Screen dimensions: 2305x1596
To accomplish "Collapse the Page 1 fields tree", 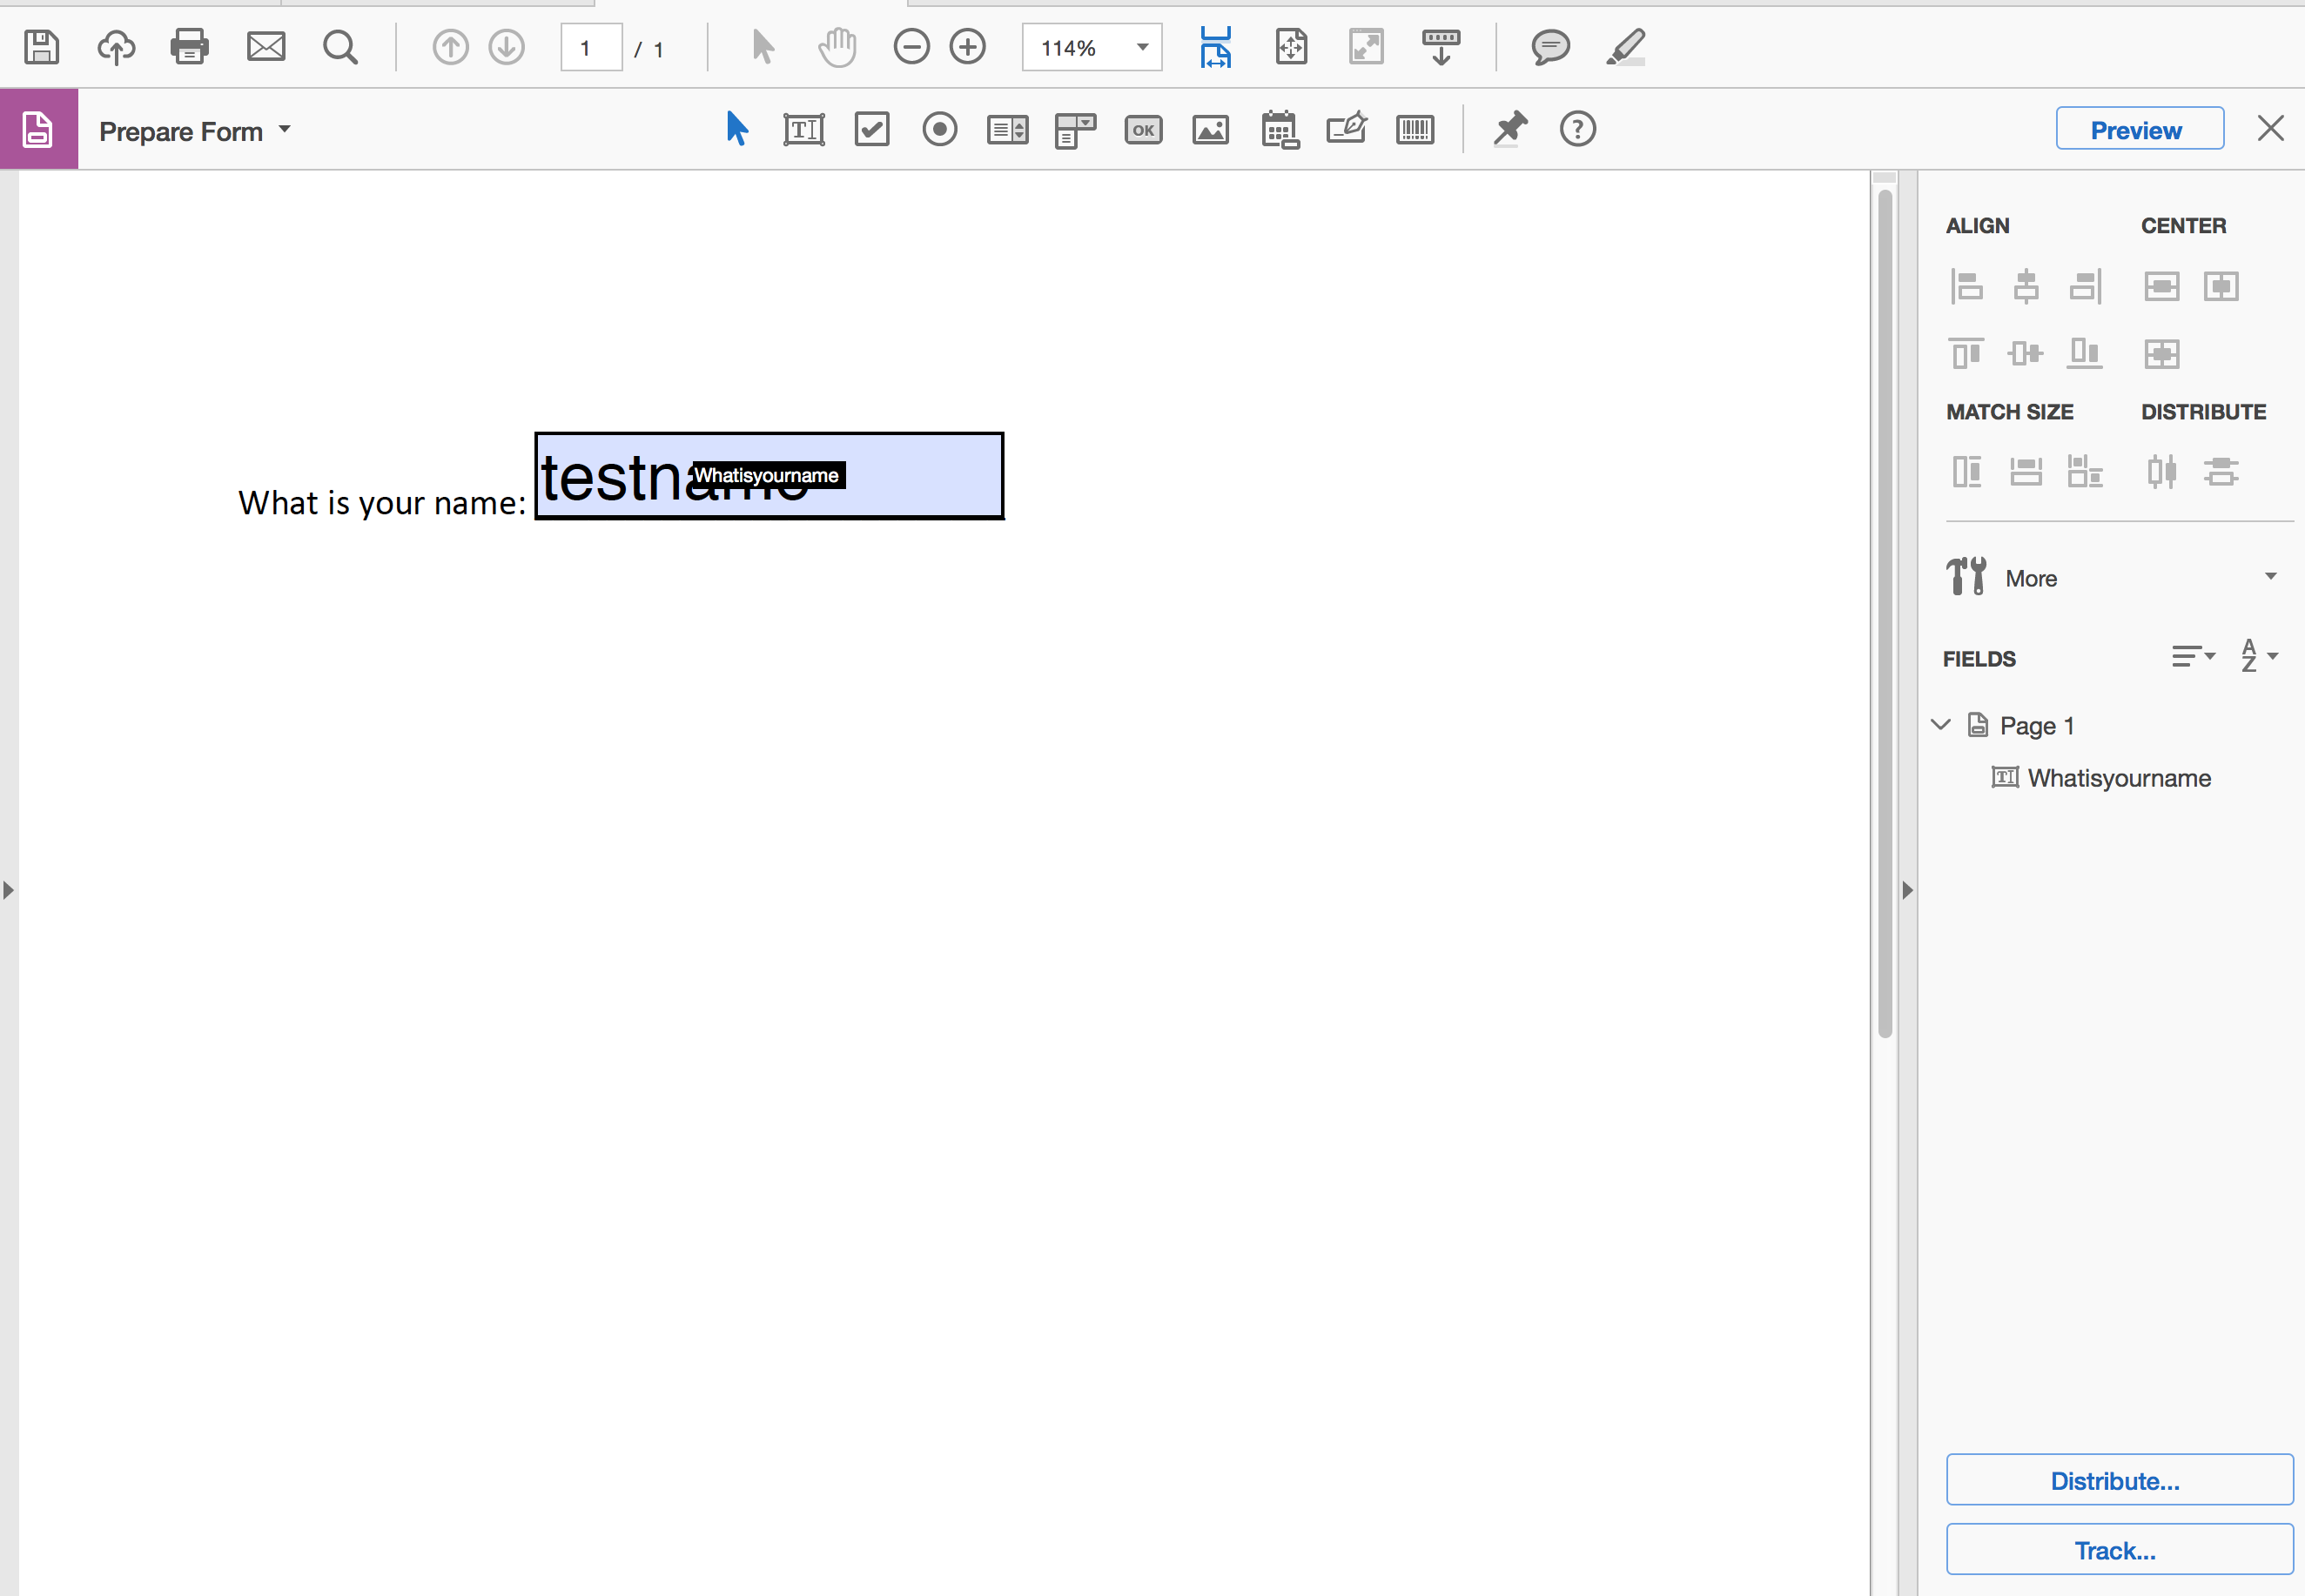I will 1941,725.
